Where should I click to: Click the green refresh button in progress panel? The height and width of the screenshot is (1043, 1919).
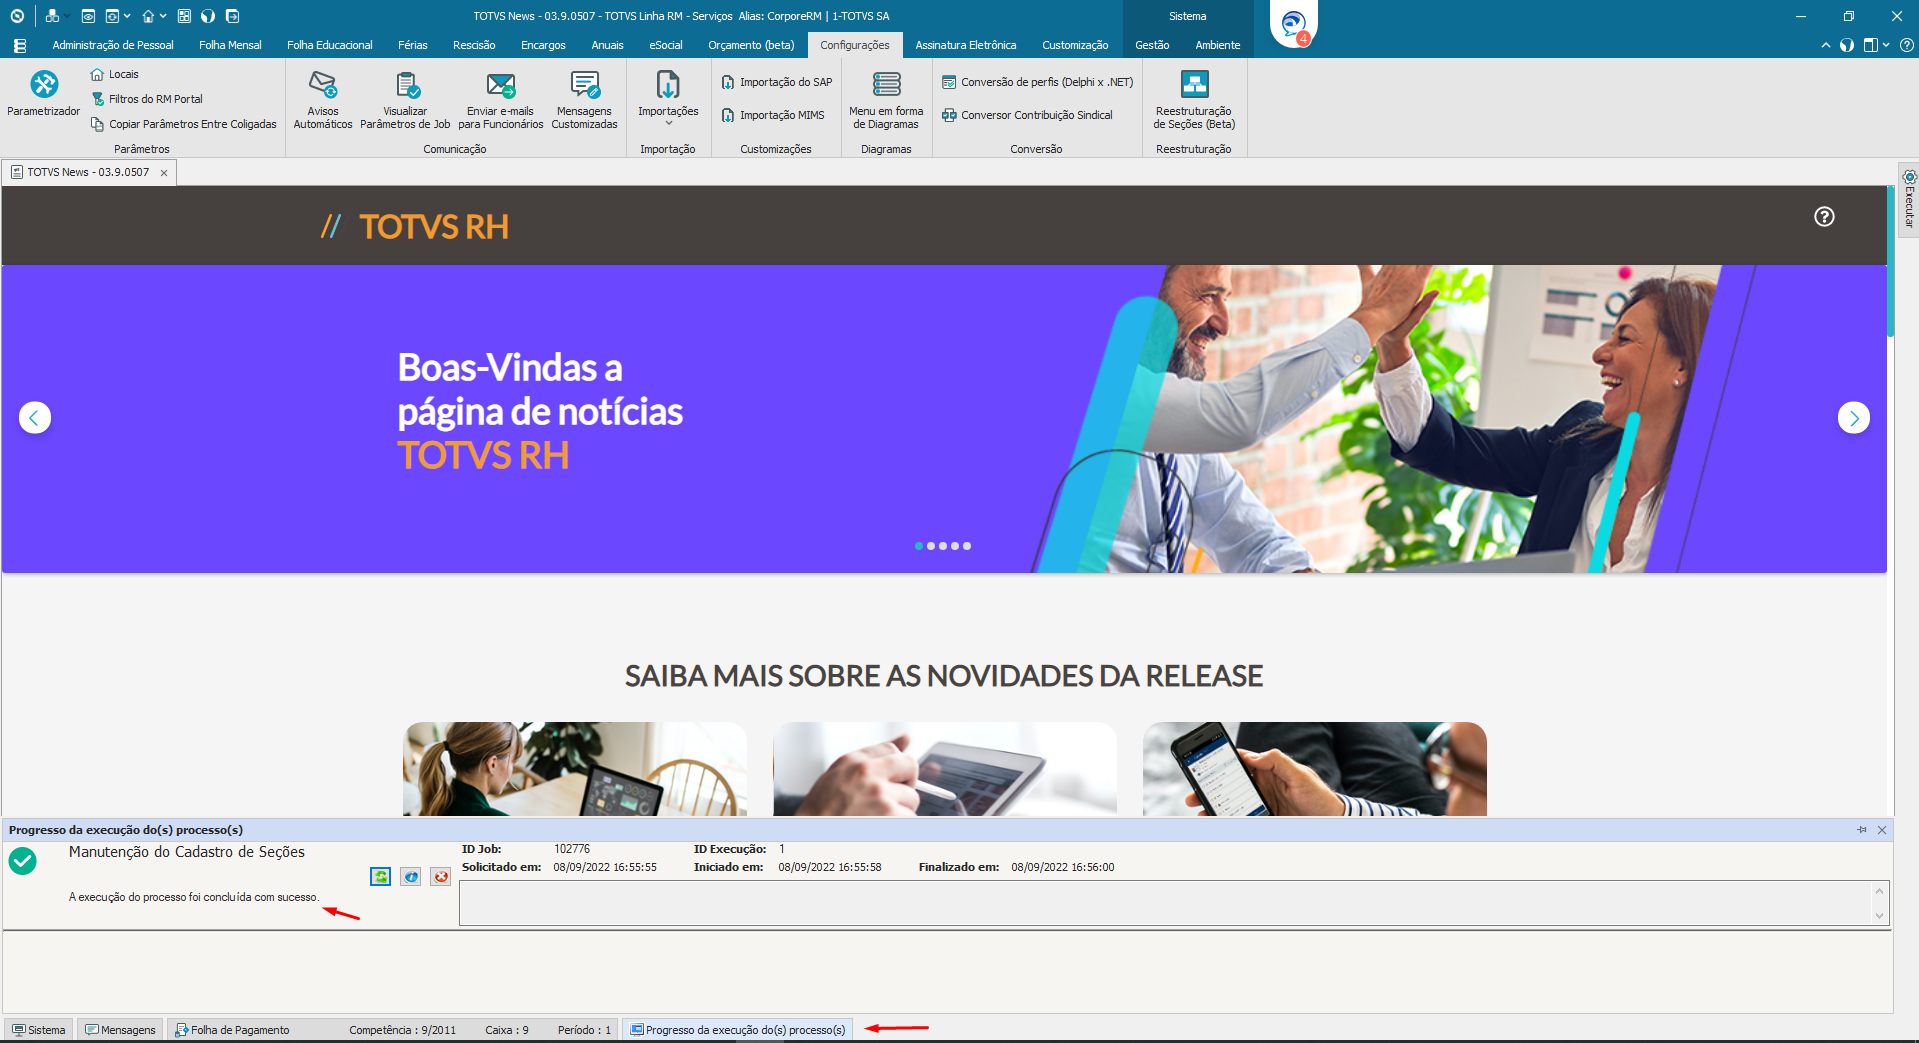381,876
